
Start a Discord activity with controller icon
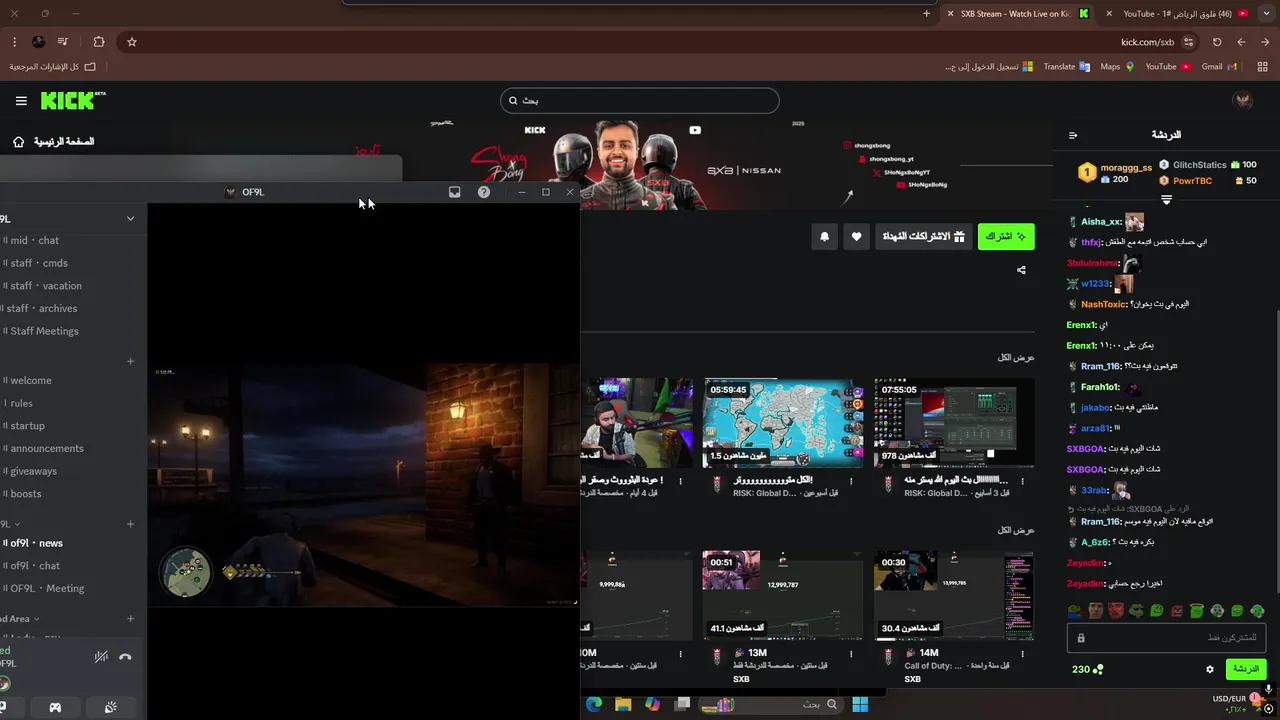pyautogui.click(x=55, y=707)
